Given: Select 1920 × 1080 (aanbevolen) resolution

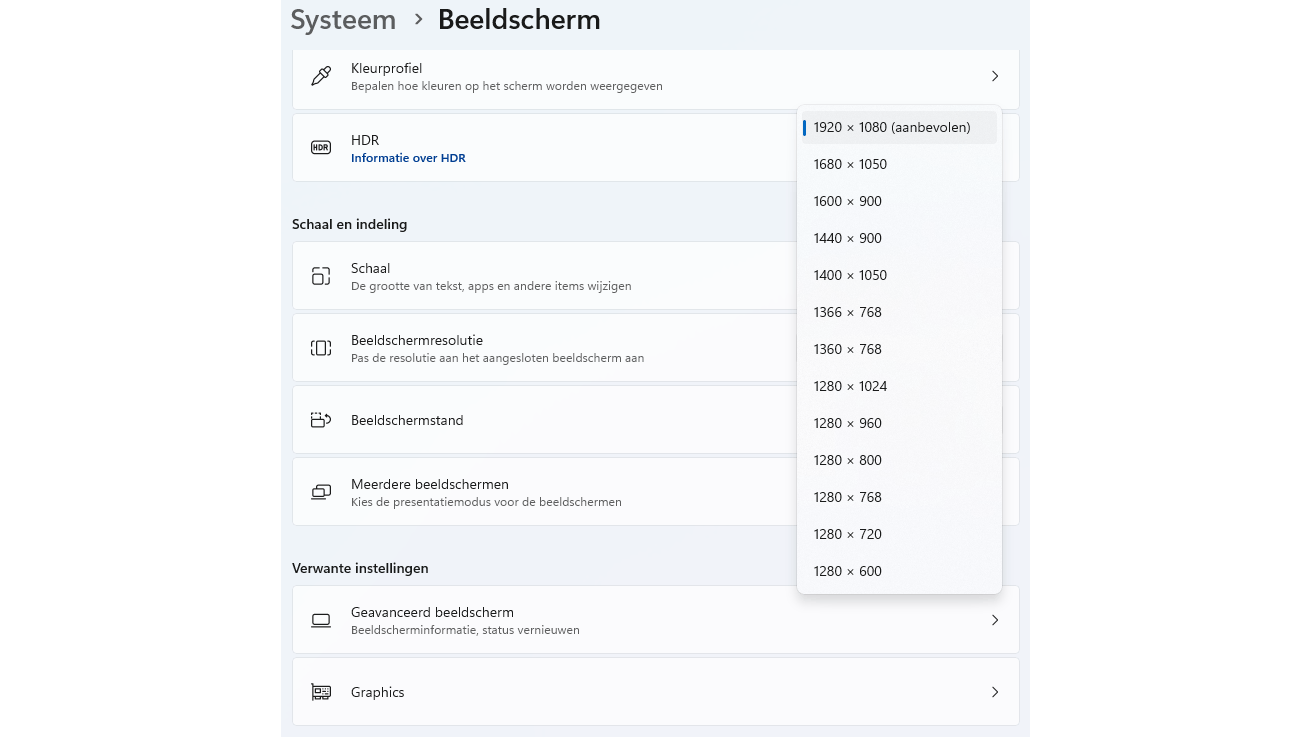Looking at the screenshot, I should coord(892,127).
